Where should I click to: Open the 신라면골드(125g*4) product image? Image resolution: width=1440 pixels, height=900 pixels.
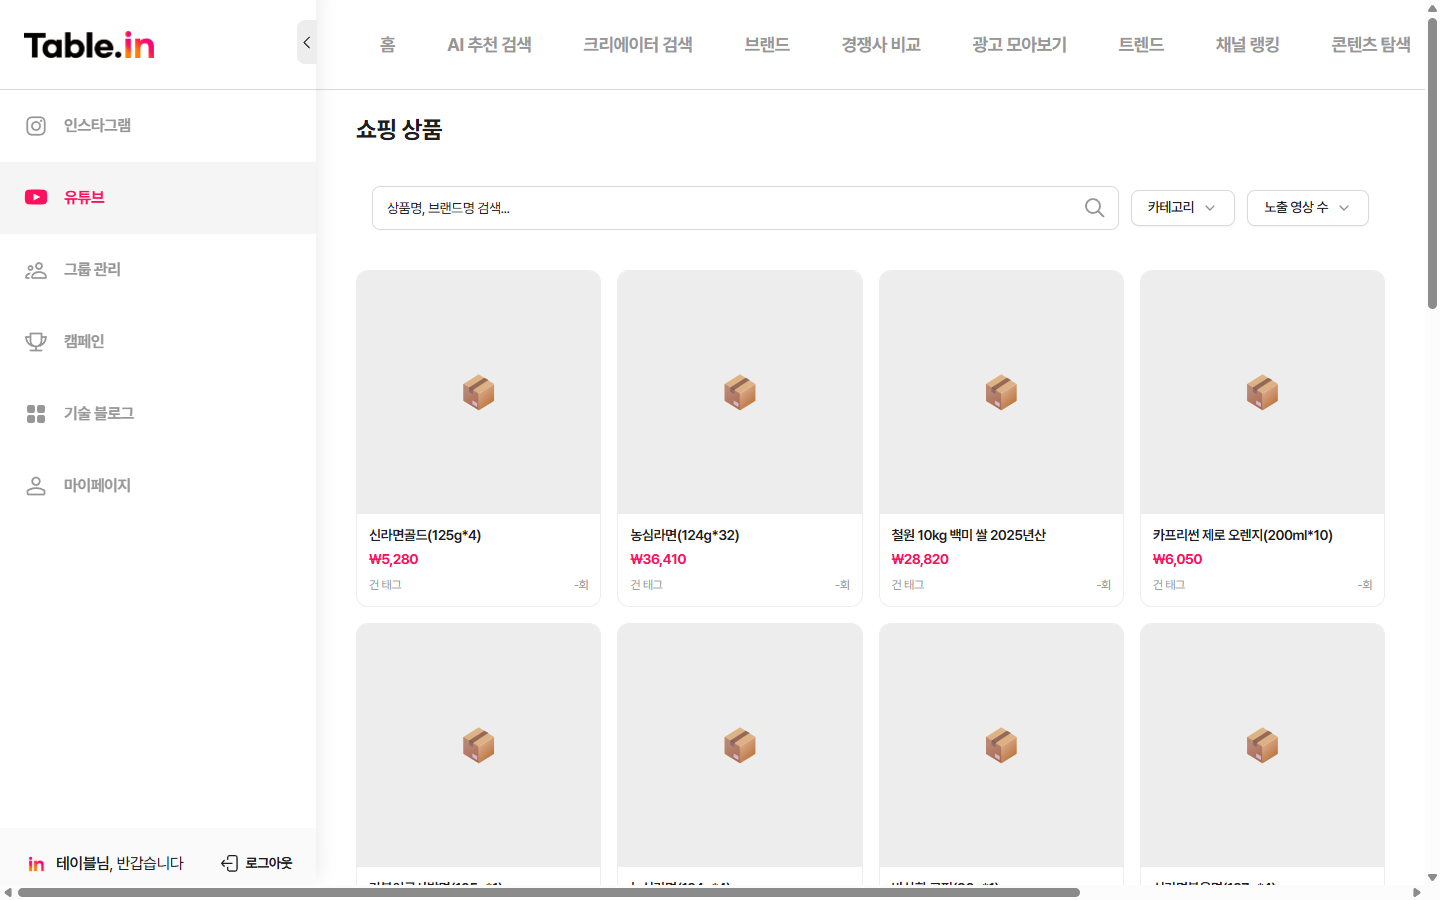coord(478,392)
